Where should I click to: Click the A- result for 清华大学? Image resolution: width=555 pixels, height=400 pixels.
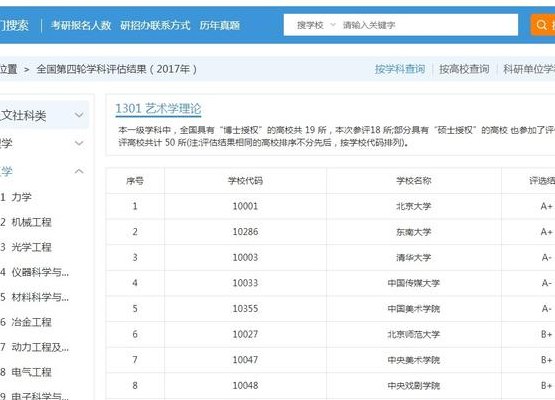coord(547,258)
